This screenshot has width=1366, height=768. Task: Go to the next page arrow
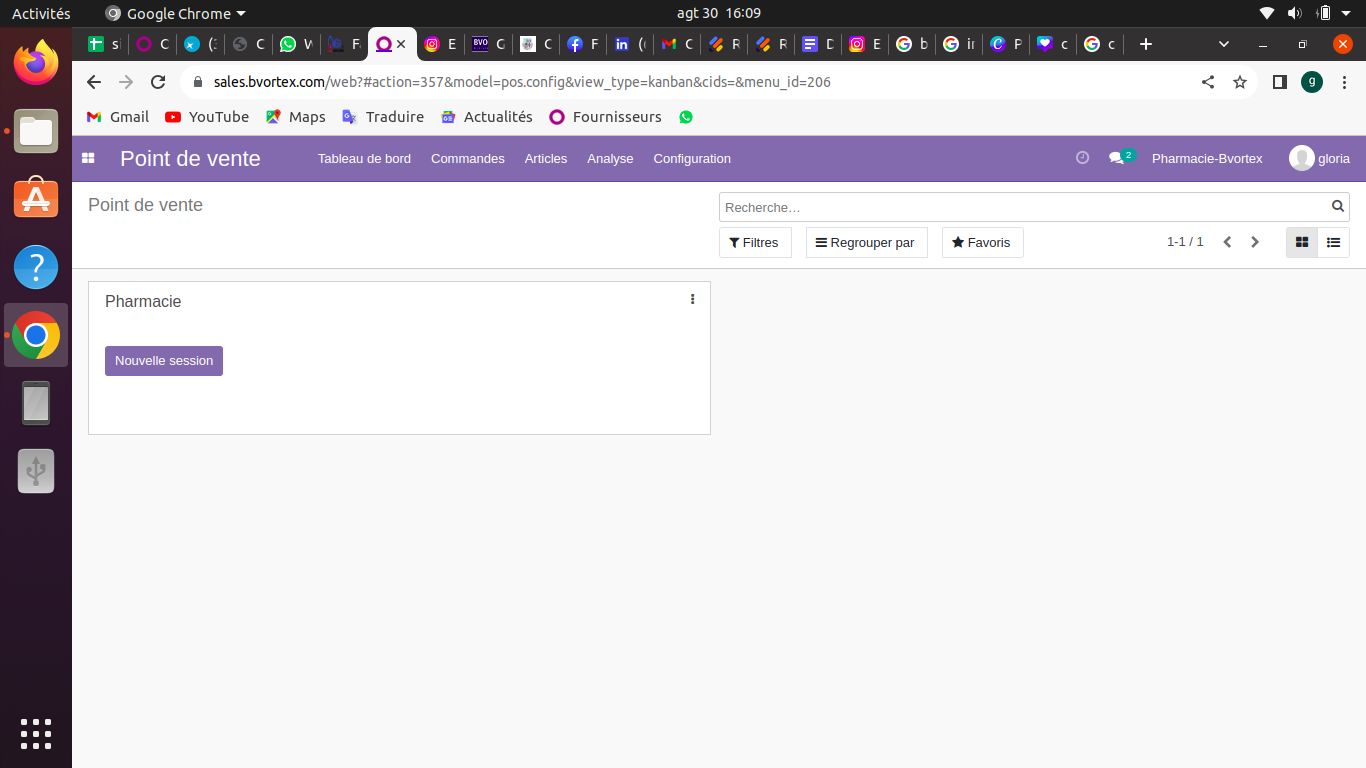pyautogui.click(x=1255, y=242)
